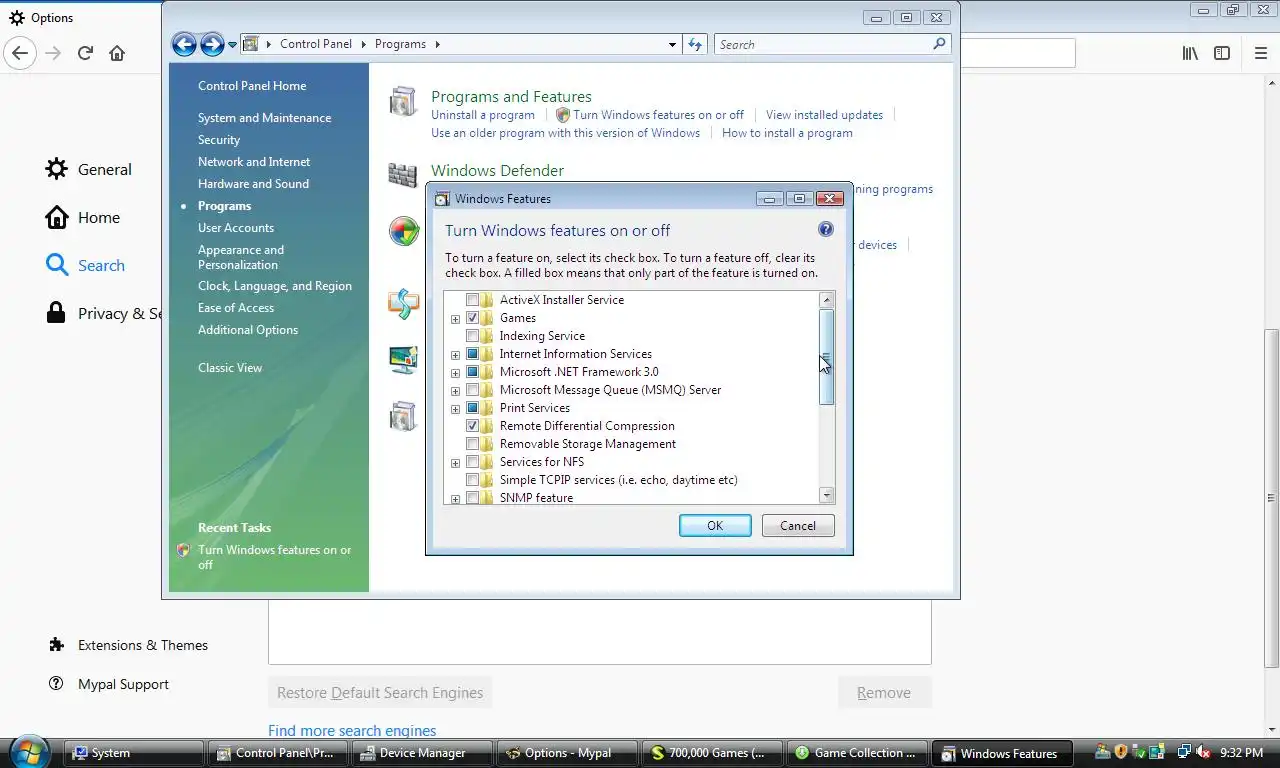Toggle the Mypal sidebar icon
1280x768 pixels.
coord(1222,53)
